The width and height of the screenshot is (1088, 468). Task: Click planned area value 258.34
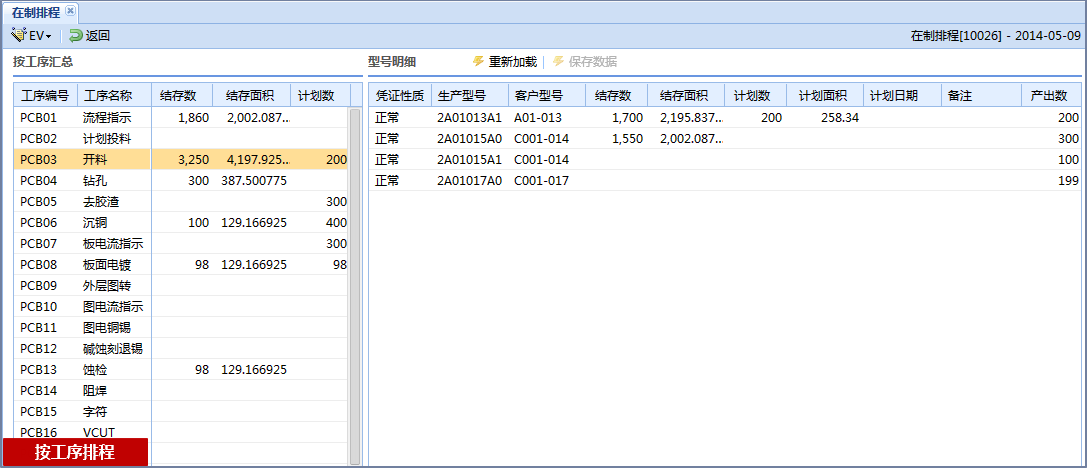point(840,118)
